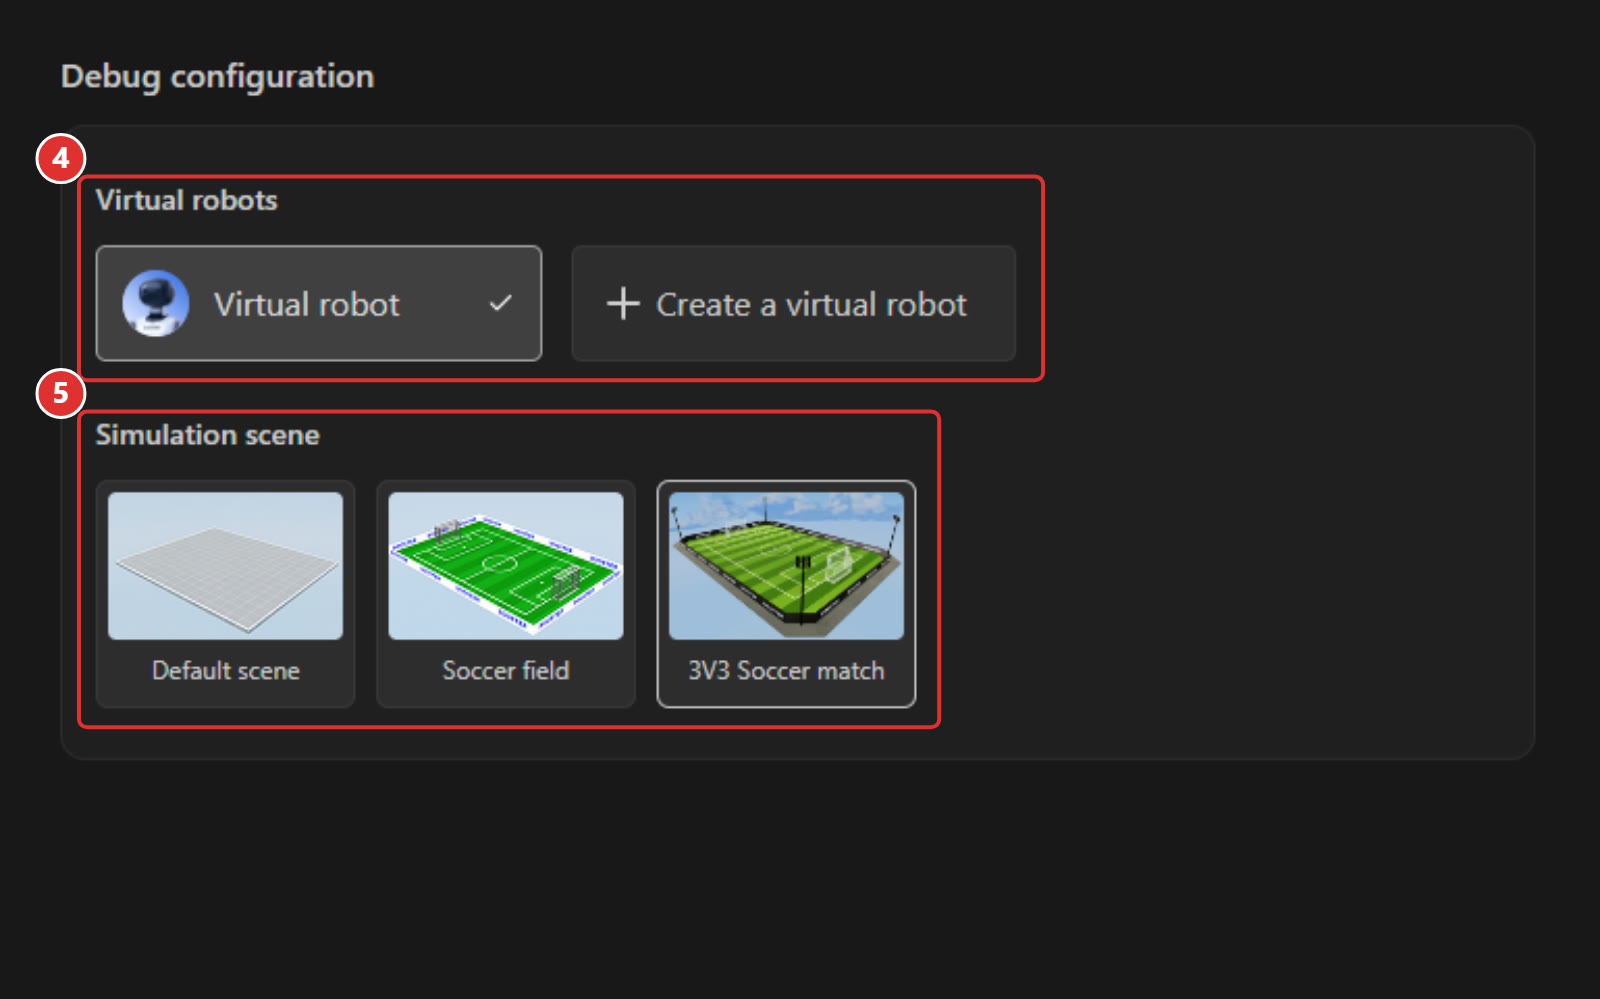
Task: Click the 'Create a virtual robot' label
Action: (x=811, y=304)
